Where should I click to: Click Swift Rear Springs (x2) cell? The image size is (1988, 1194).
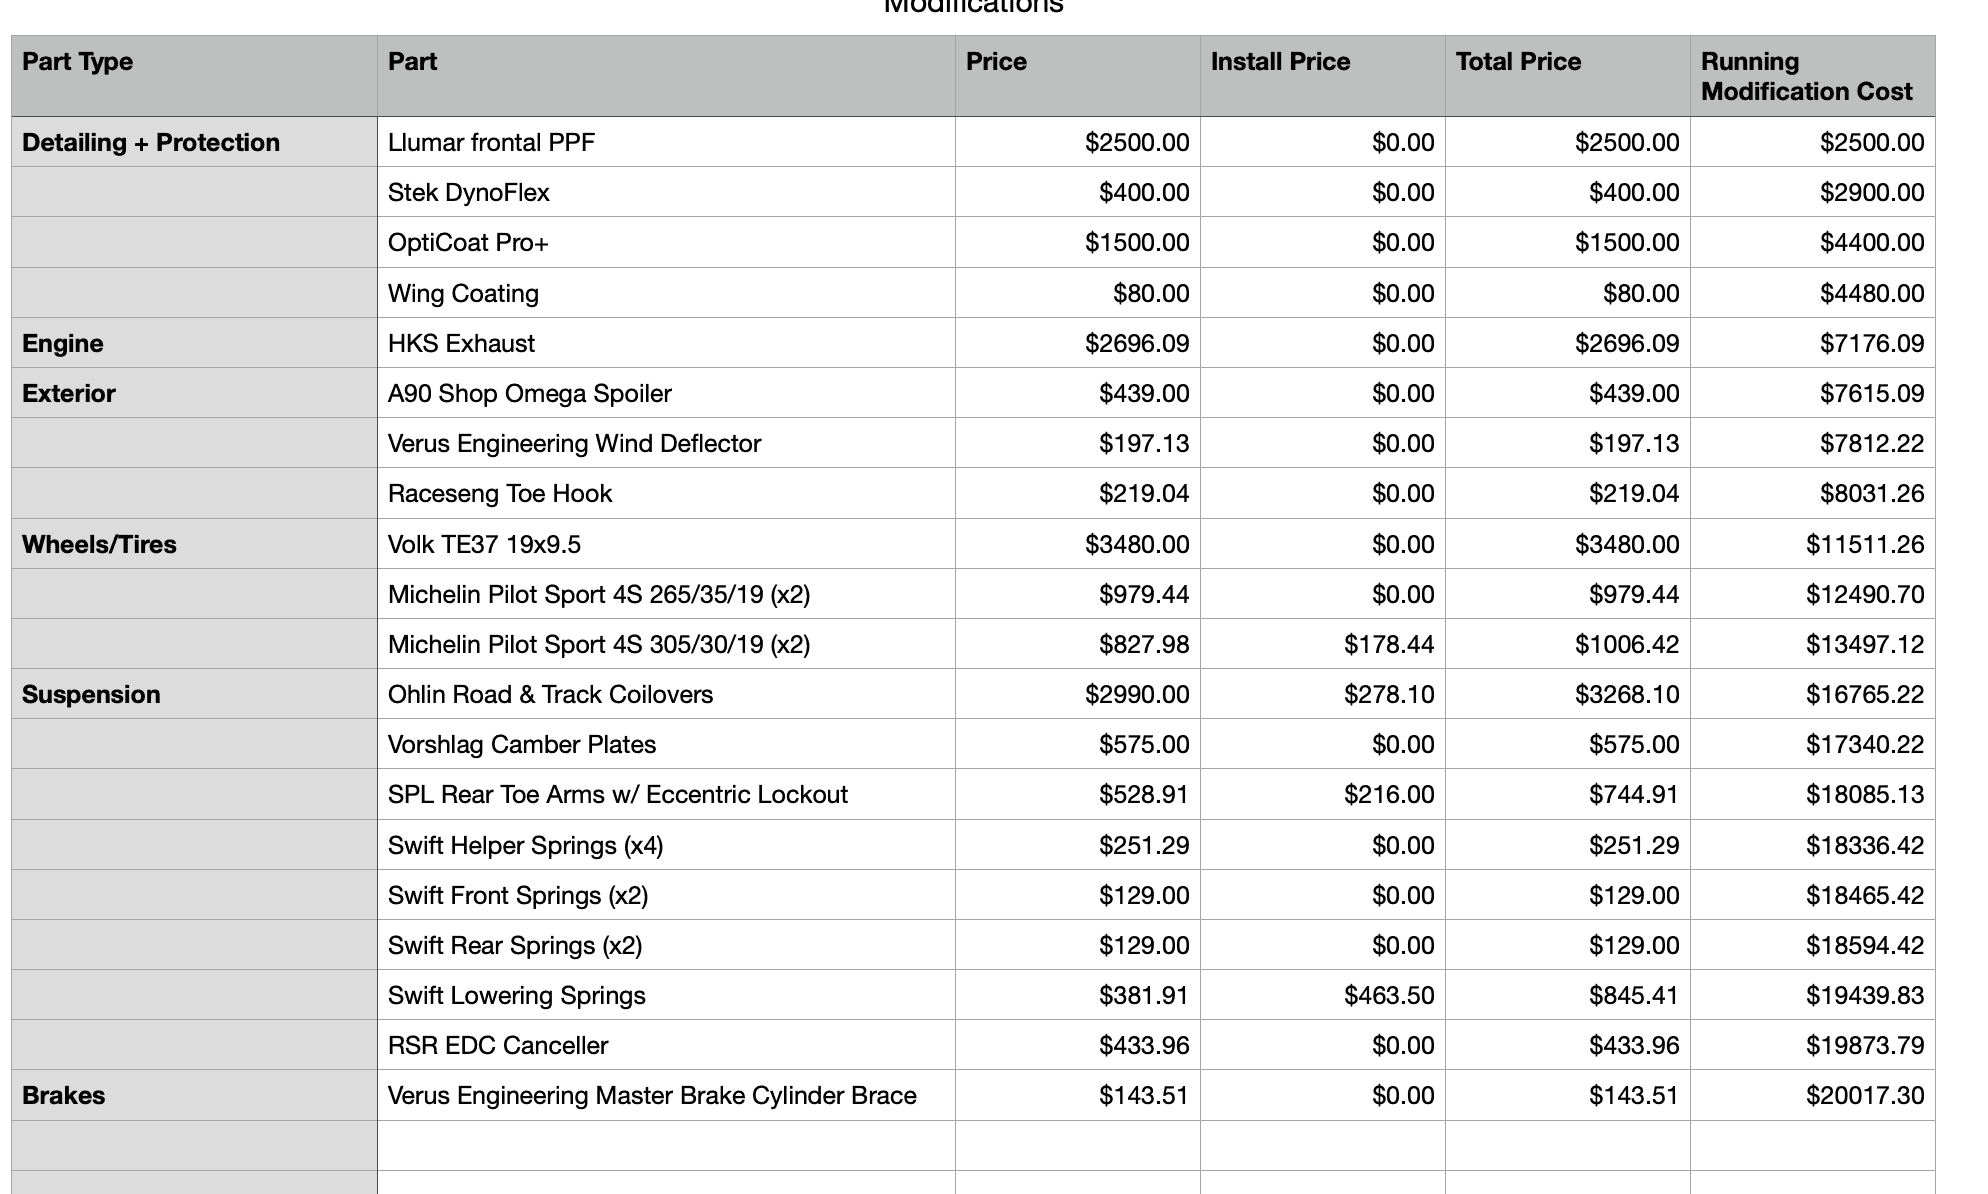pyautogui.click(x=666, y=945)
